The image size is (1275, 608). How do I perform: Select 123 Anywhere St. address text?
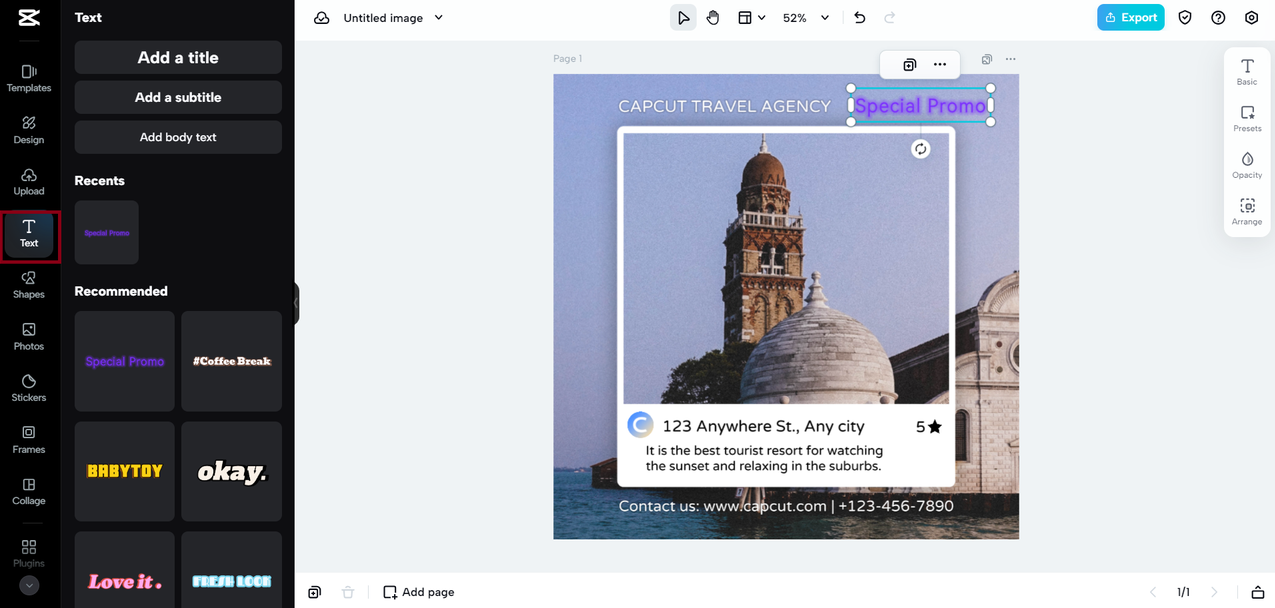click(763, 426)
